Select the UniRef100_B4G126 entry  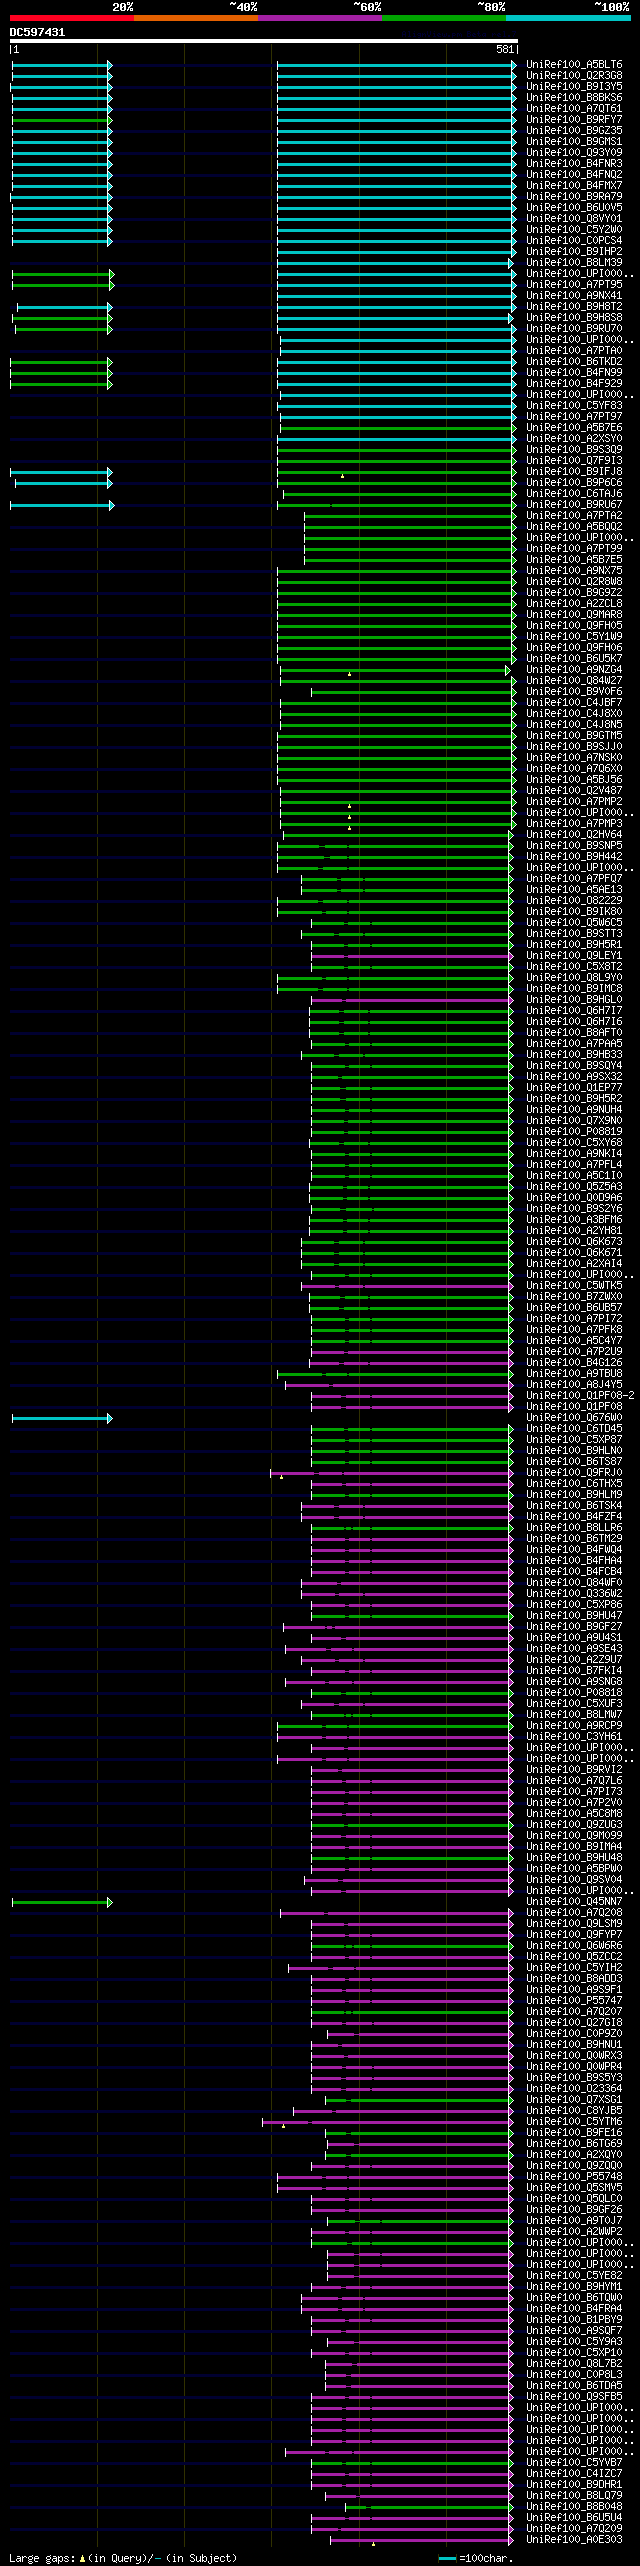click(574, 1363)
